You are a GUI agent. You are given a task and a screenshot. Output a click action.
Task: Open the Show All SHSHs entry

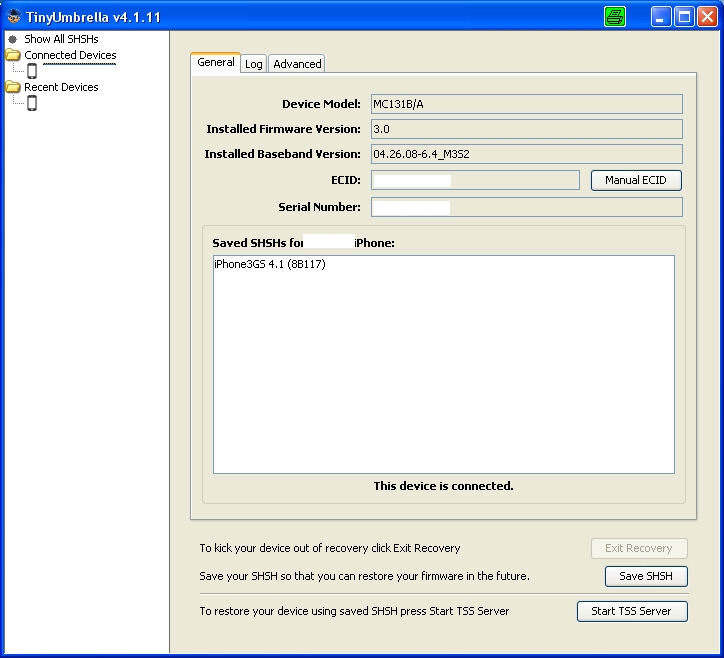pyautogui.click(x=61, y=39)
